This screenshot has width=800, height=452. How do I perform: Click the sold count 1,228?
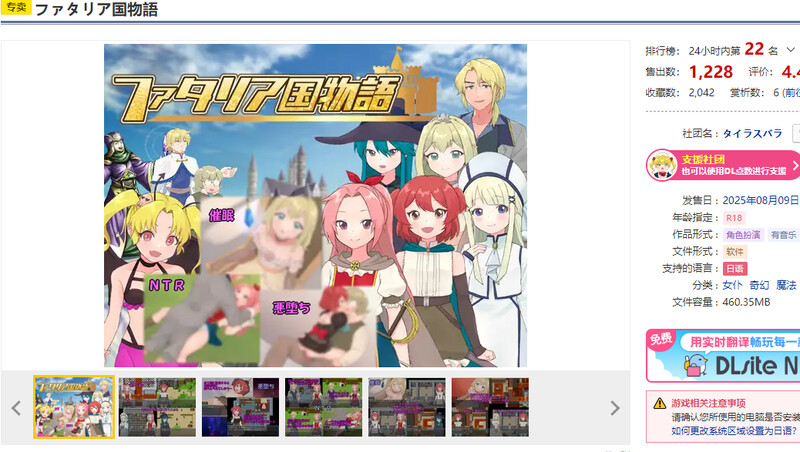711,72
